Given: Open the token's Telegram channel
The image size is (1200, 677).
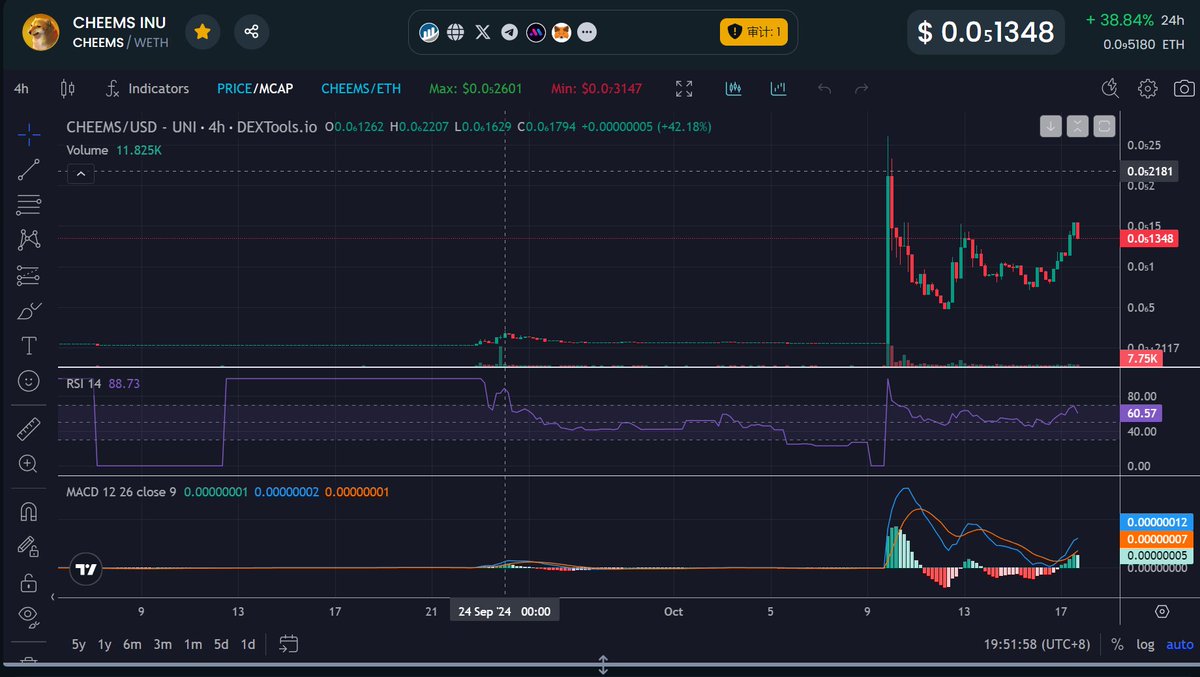Looking at the screenshot, I should tap(510, 32).
